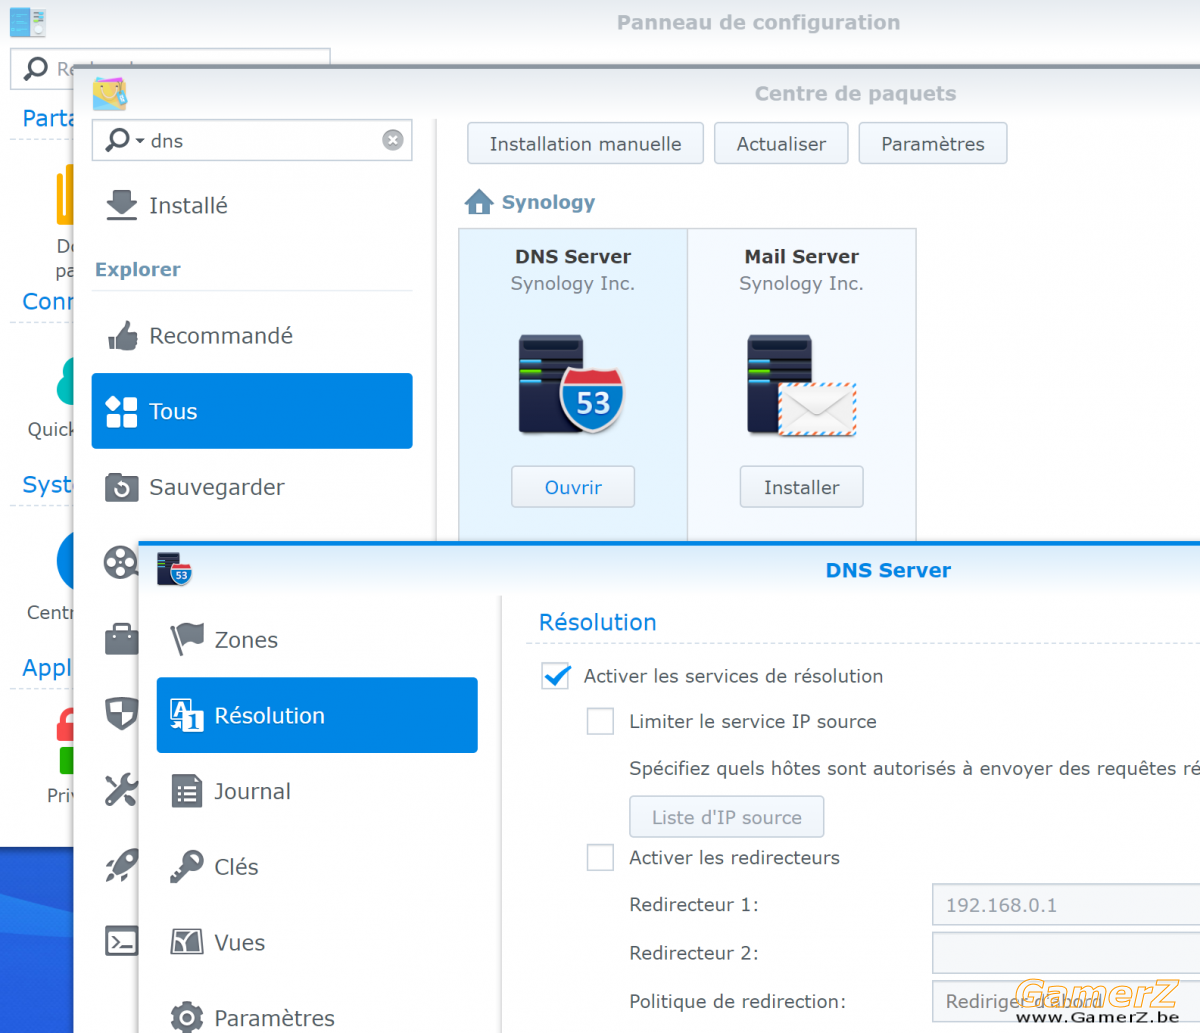
Task: Open the rocket productivity category
Action: (121, 866)
